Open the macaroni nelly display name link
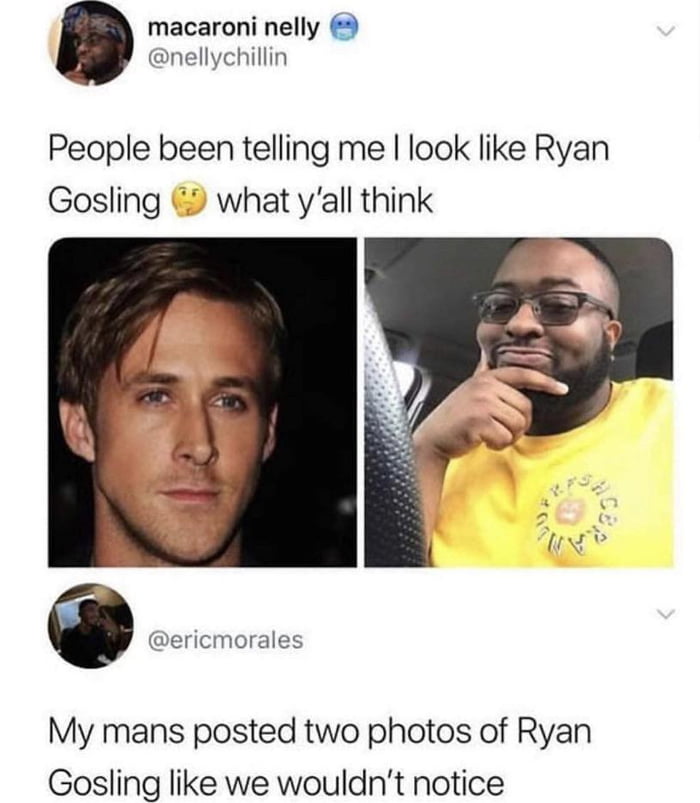The width and height of the screenshot is (700, 803). tap(233, 28)
